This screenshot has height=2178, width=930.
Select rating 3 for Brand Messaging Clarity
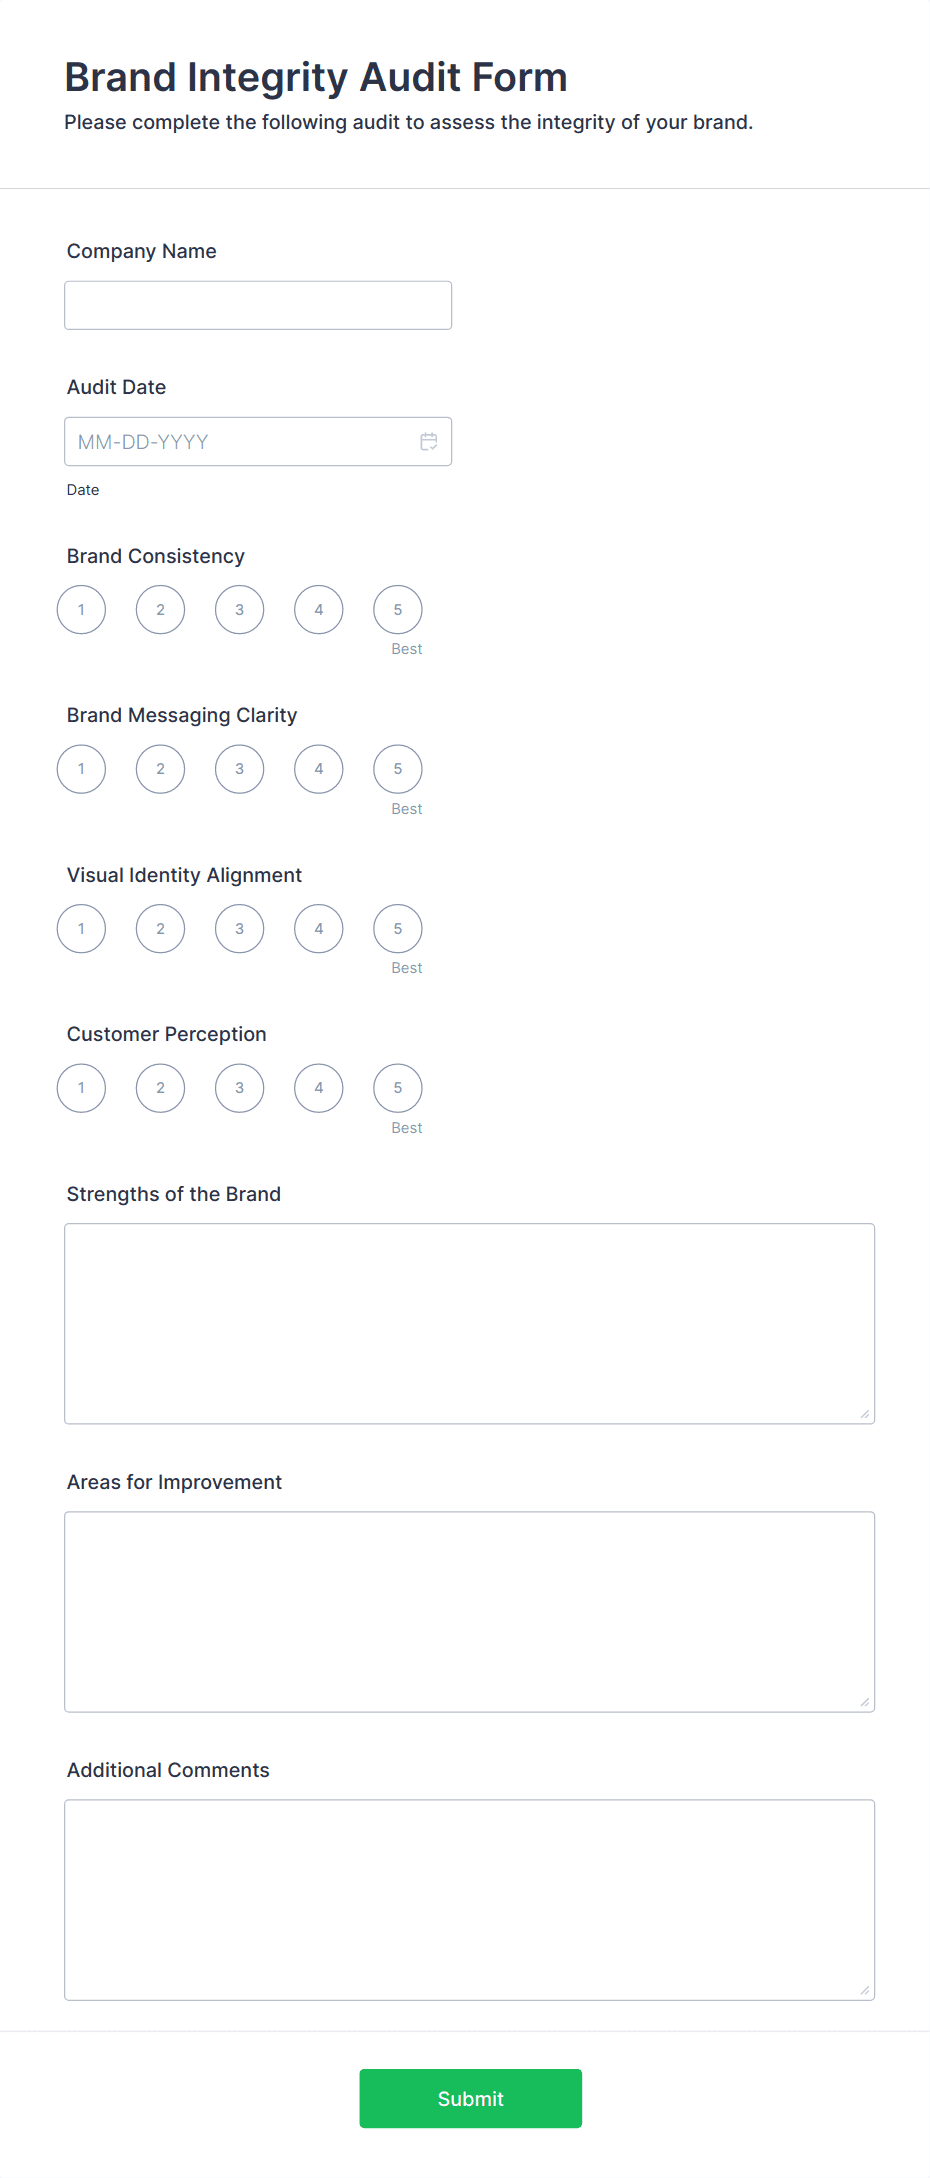point(239,769)
